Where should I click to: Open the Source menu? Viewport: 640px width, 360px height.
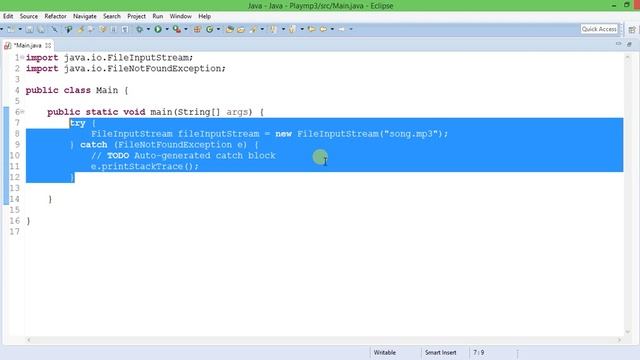pos(29,16)
